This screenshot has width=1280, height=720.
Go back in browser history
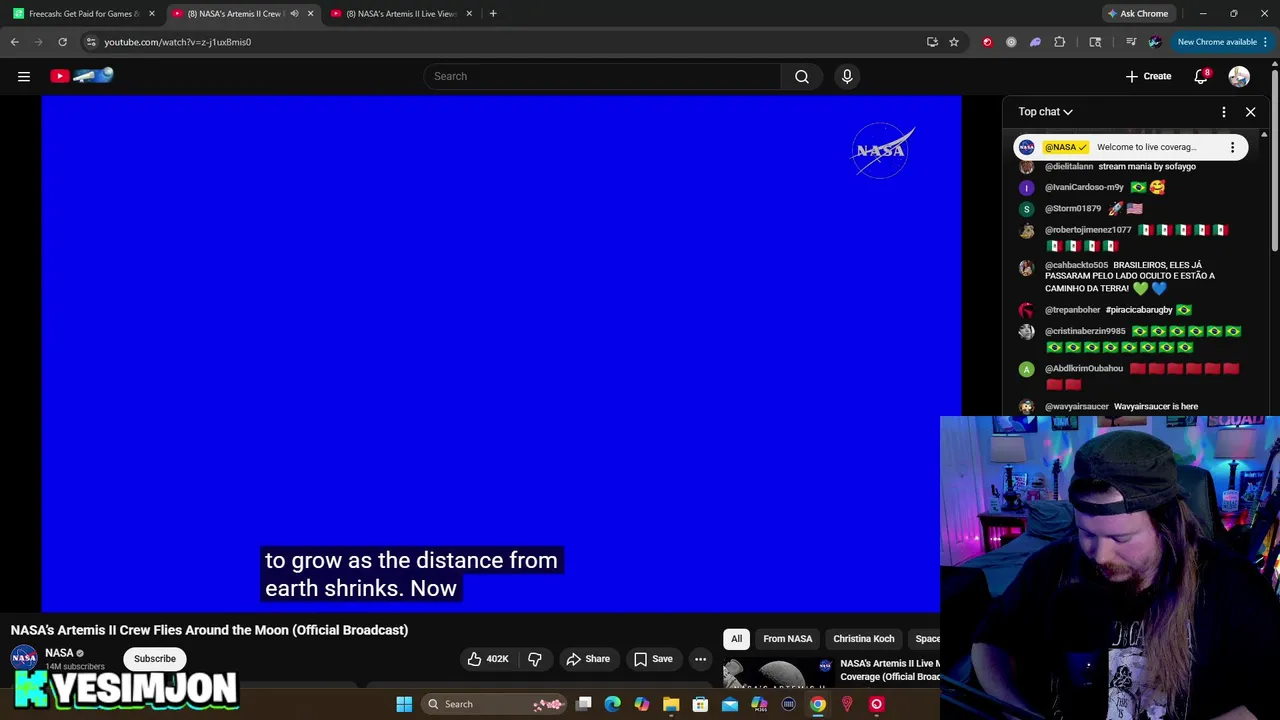click(15, 42)
